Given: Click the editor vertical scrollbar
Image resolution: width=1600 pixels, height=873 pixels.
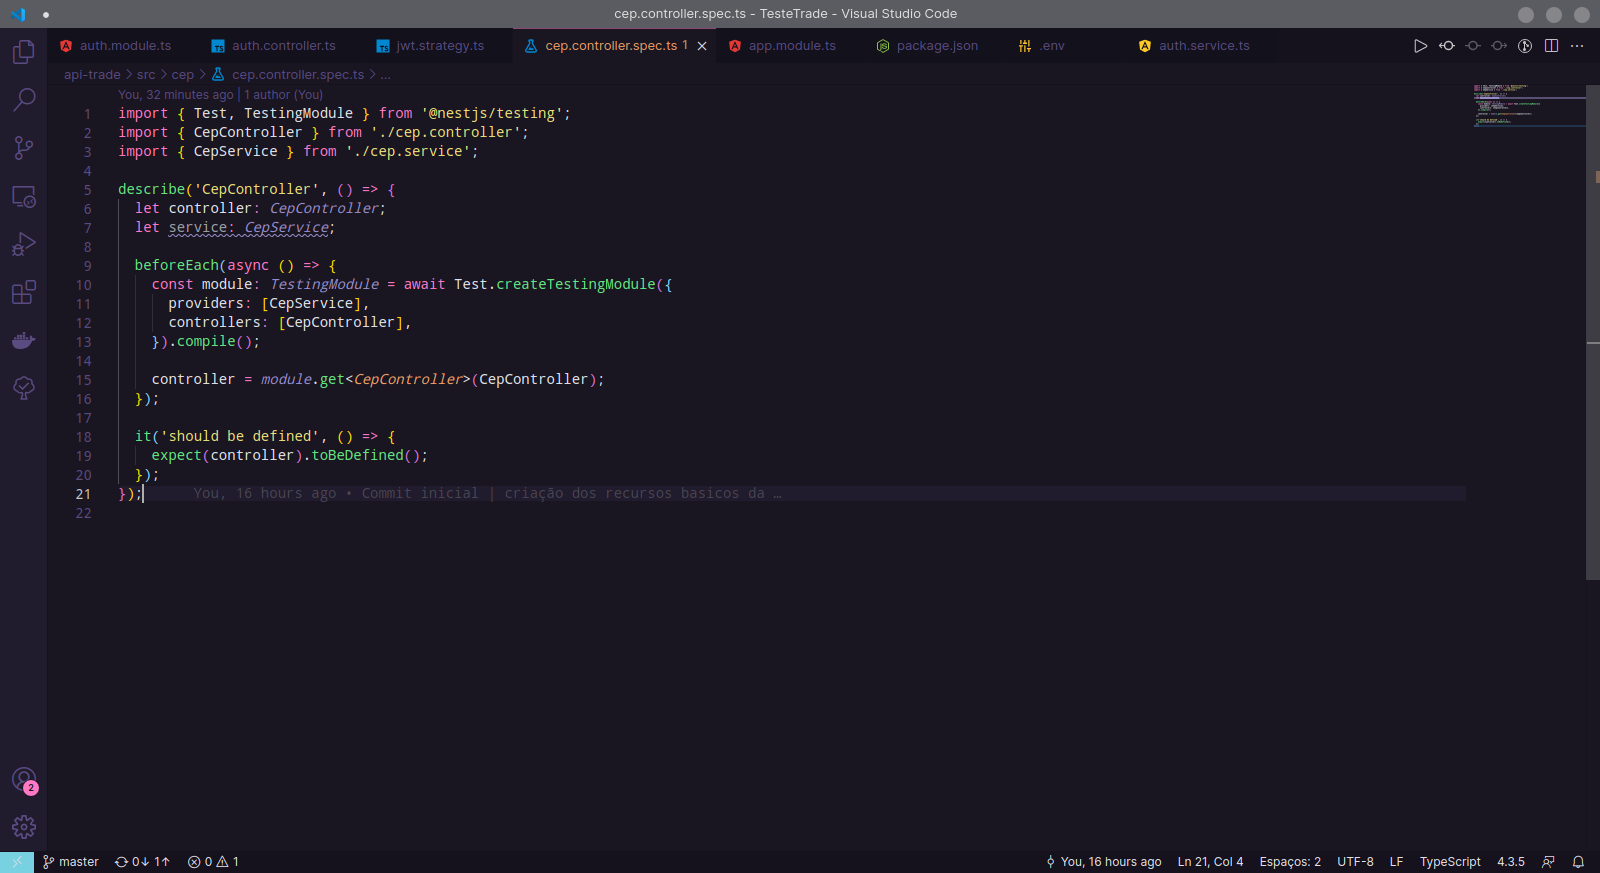Looking at the screenshot, I should pos(1593,332).
